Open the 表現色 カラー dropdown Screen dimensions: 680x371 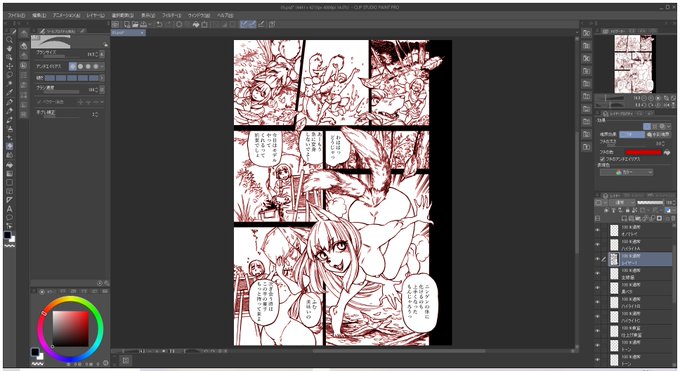pos(626,172)
